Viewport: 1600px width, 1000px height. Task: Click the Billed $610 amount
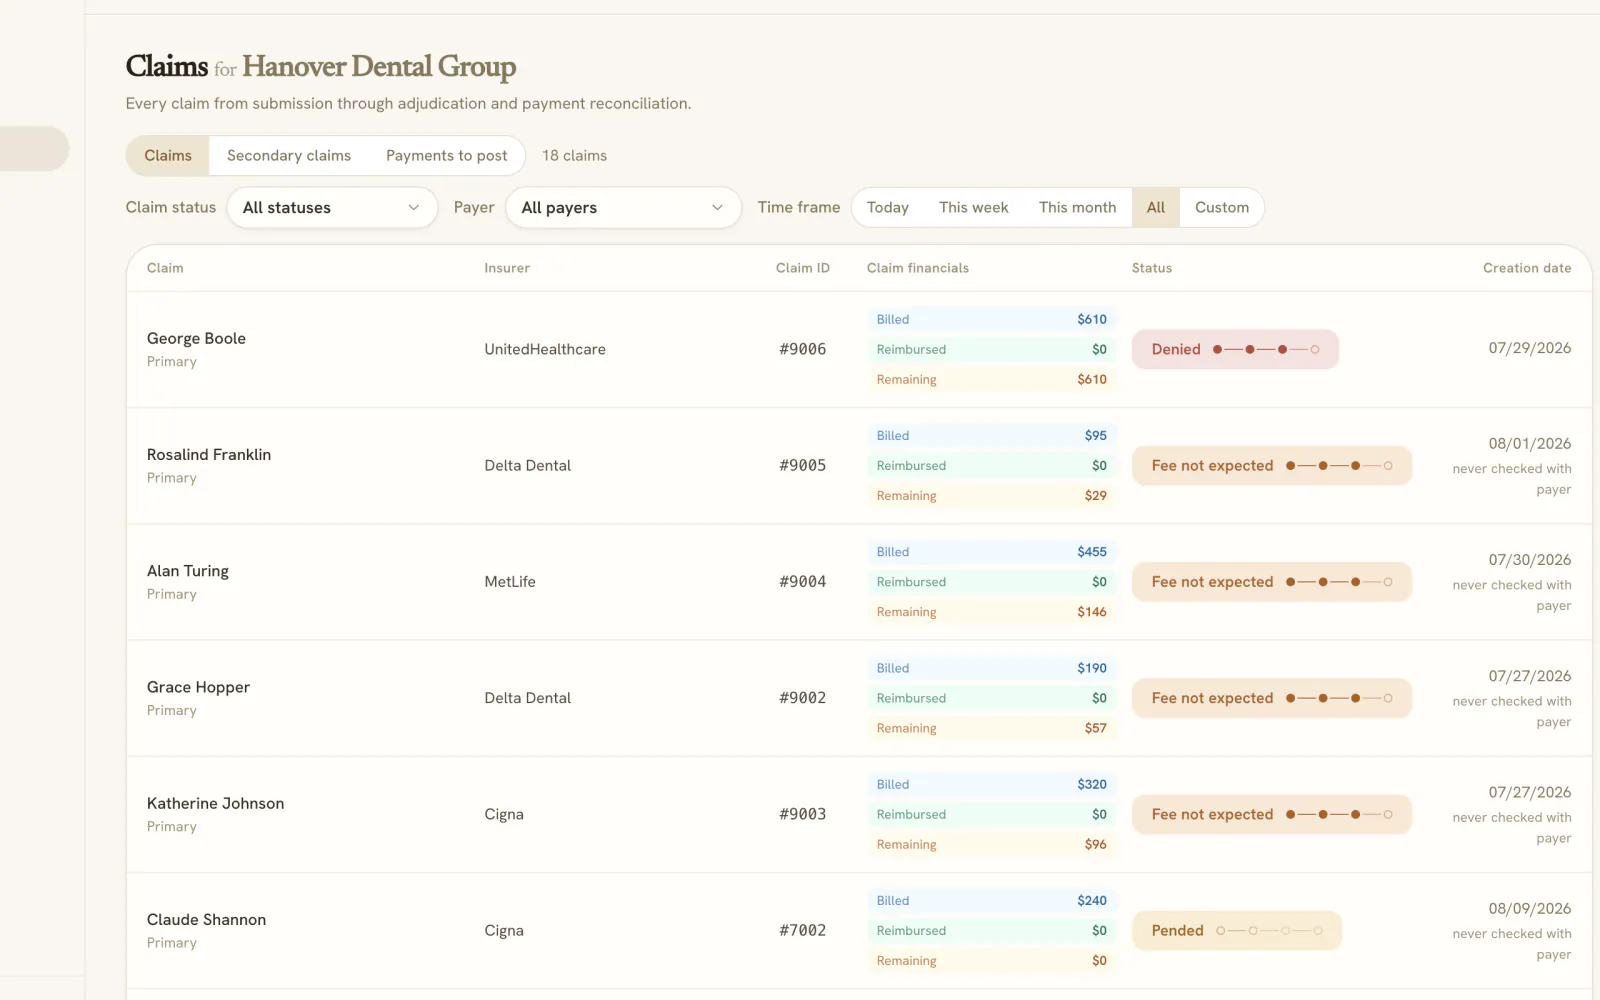[x=1092, y=320]
